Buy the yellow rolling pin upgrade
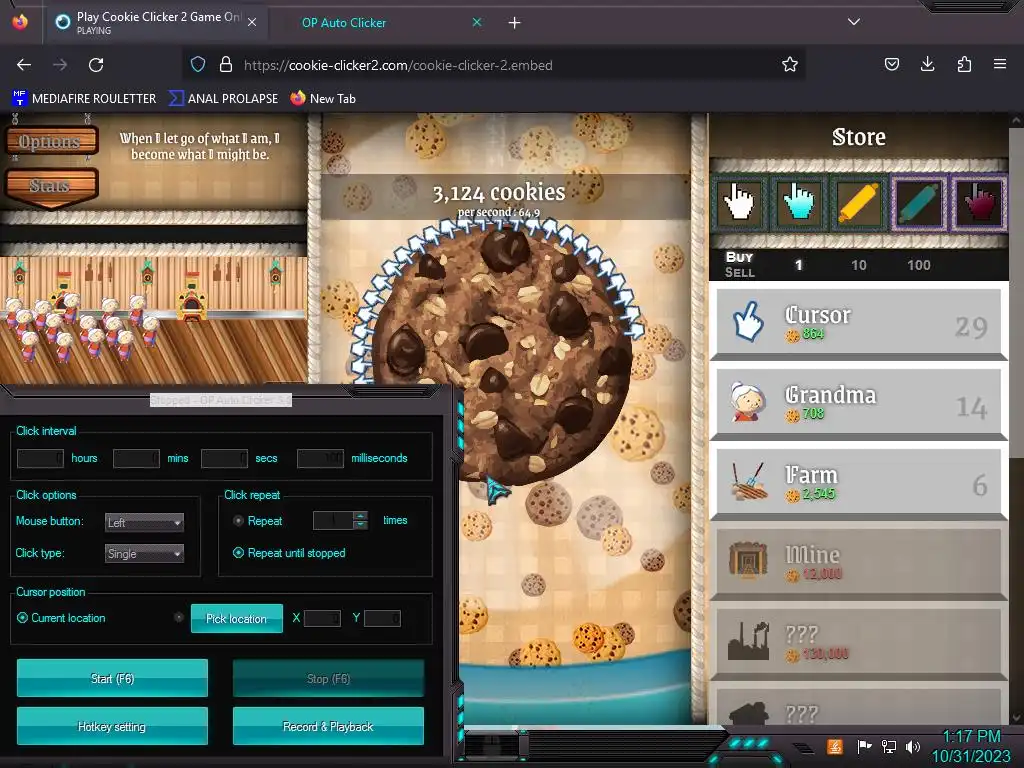This screenshot has height=768, width=1024. (859, 203)
